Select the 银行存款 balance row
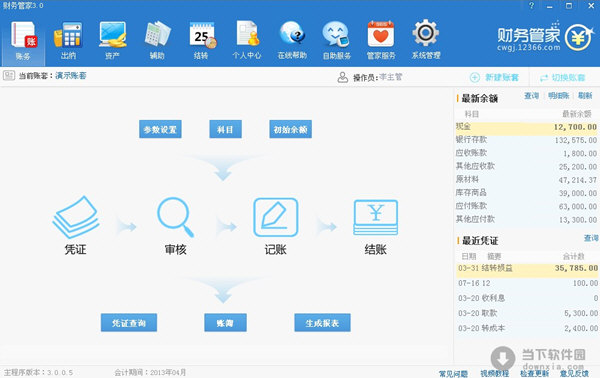The height and width of the screenshot is (378, 600). pyautogui.click(x=526, y=140)
